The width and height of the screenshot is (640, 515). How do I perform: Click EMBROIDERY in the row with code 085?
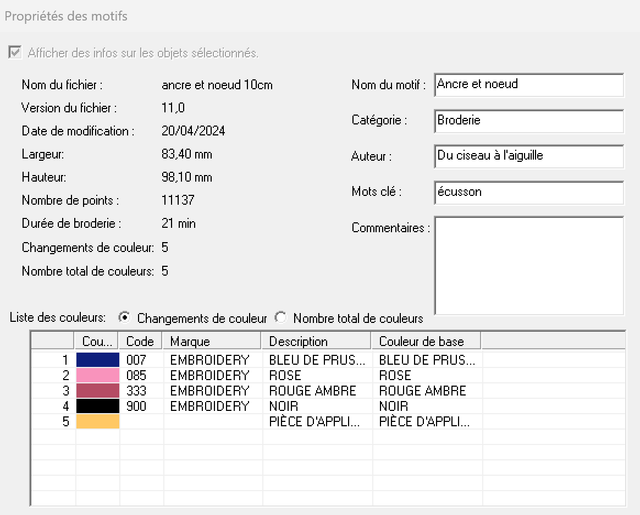pyautogui.click(x=210, y=375)
